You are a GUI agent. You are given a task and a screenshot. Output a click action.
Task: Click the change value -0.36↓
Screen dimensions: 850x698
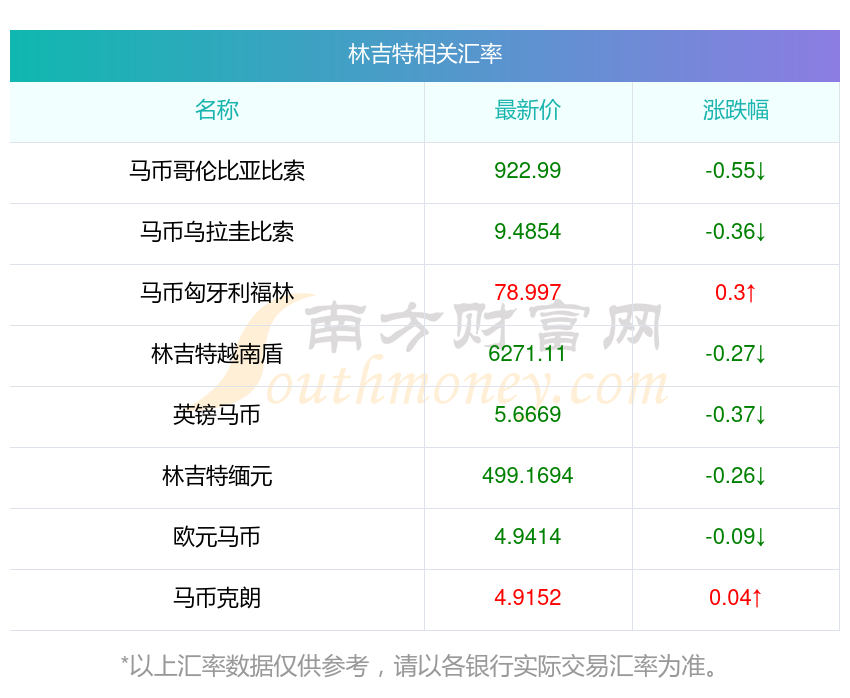[x=736, y=232]
